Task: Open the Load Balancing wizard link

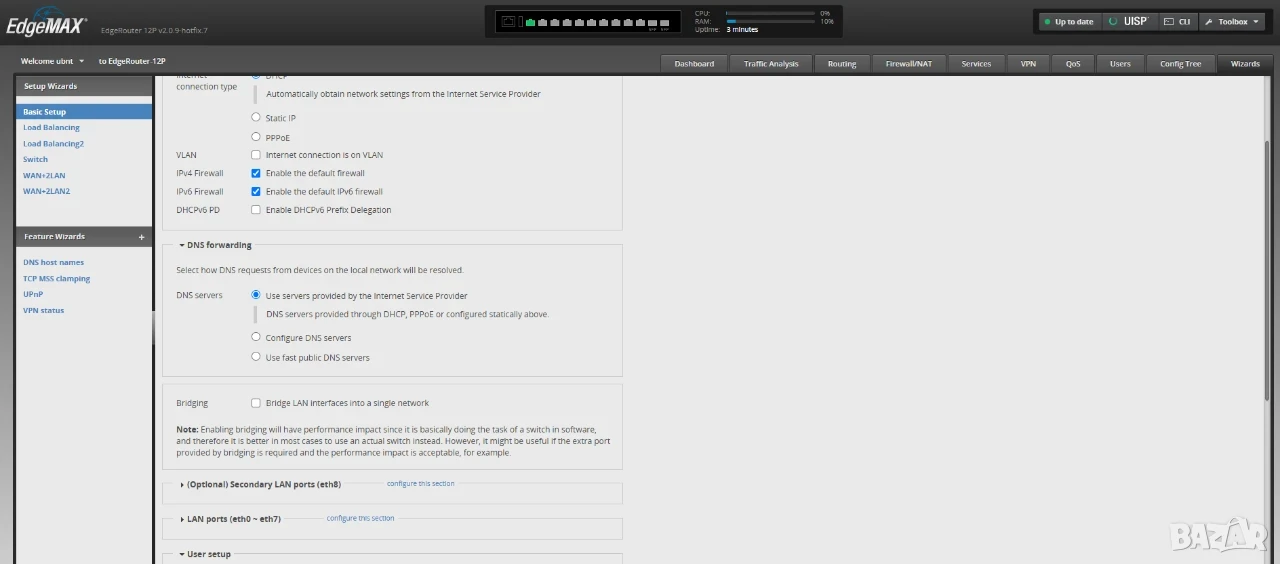Action: 52,128
